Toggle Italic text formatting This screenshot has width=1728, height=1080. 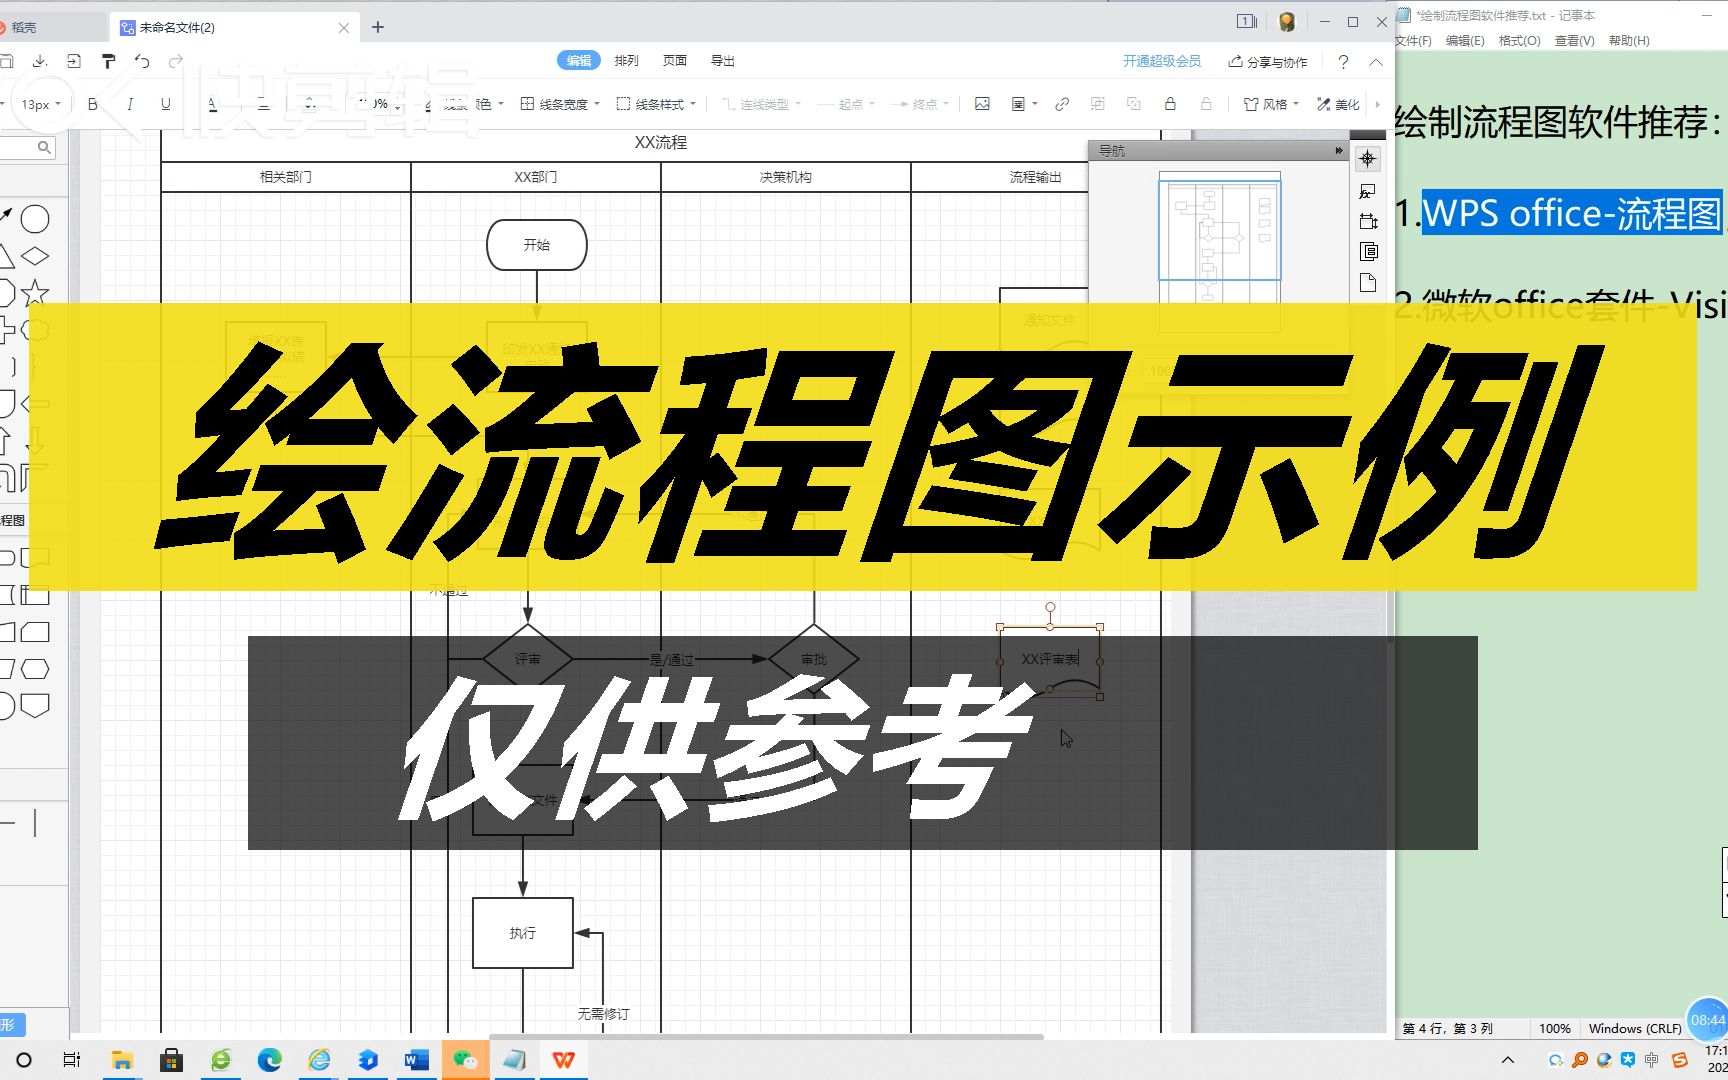130,104
